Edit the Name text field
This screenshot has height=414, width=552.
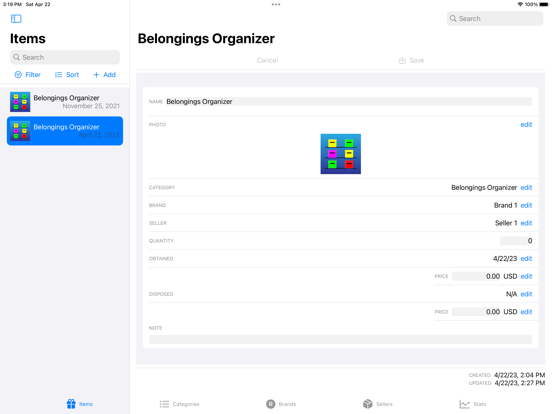(349, 102)
